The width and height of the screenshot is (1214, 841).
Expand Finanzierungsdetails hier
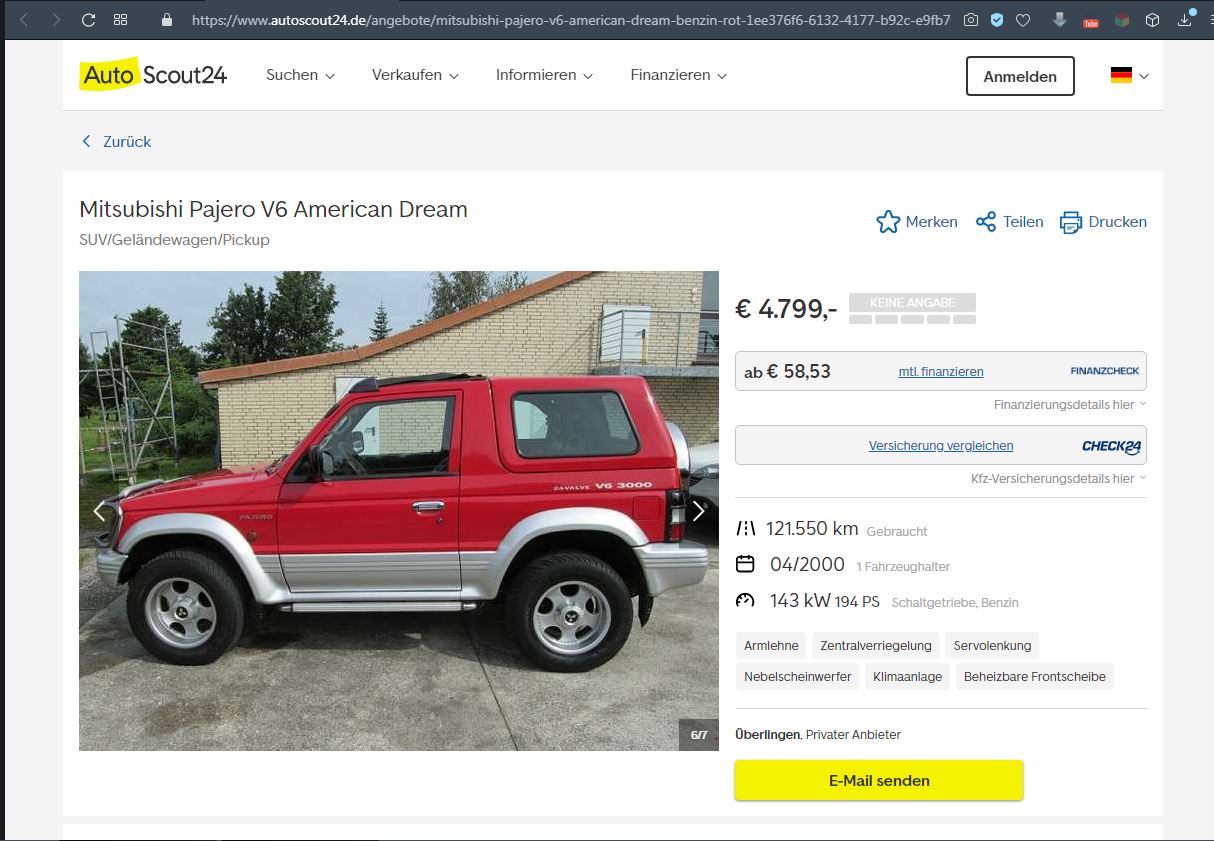[x=1069, y=405]
